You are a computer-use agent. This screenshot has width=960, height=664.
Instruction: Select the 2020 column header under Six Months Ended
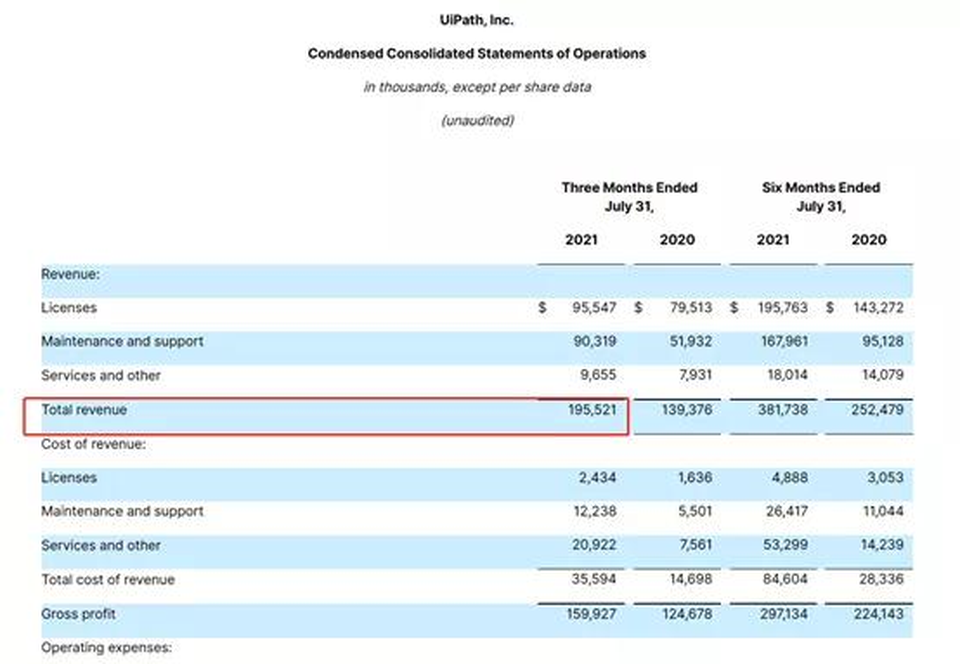tap(869, 239)
